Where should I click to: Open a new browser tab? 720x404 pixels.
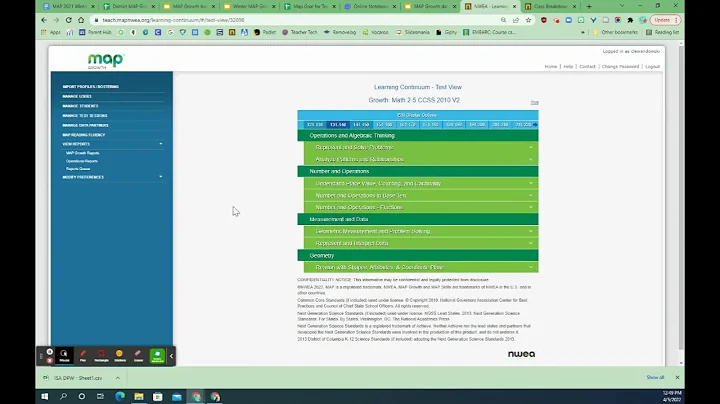(589, 6)
